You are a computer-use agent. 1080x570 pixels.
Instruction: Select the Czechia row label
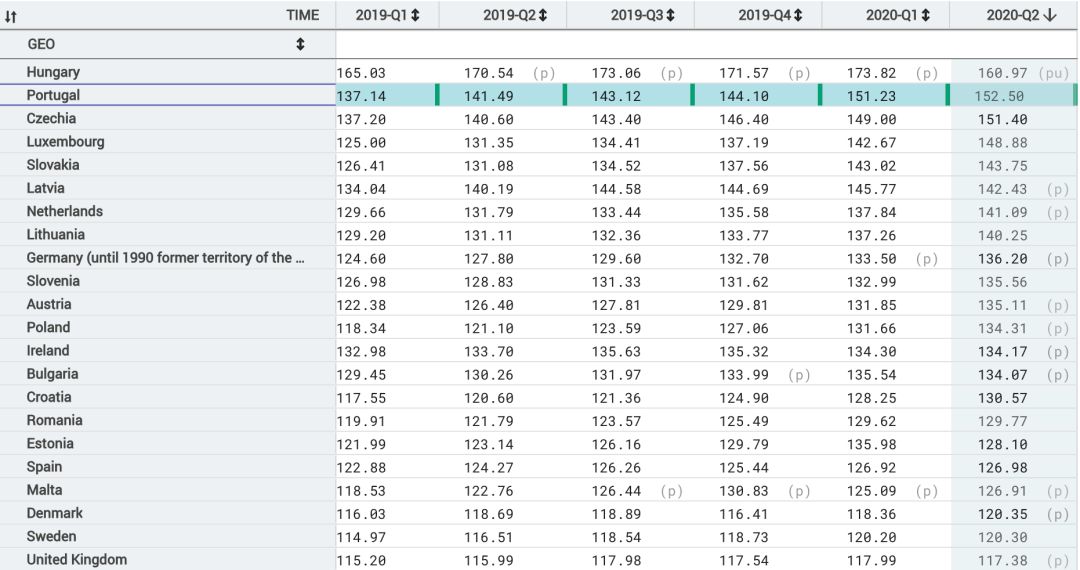(51, 118)
